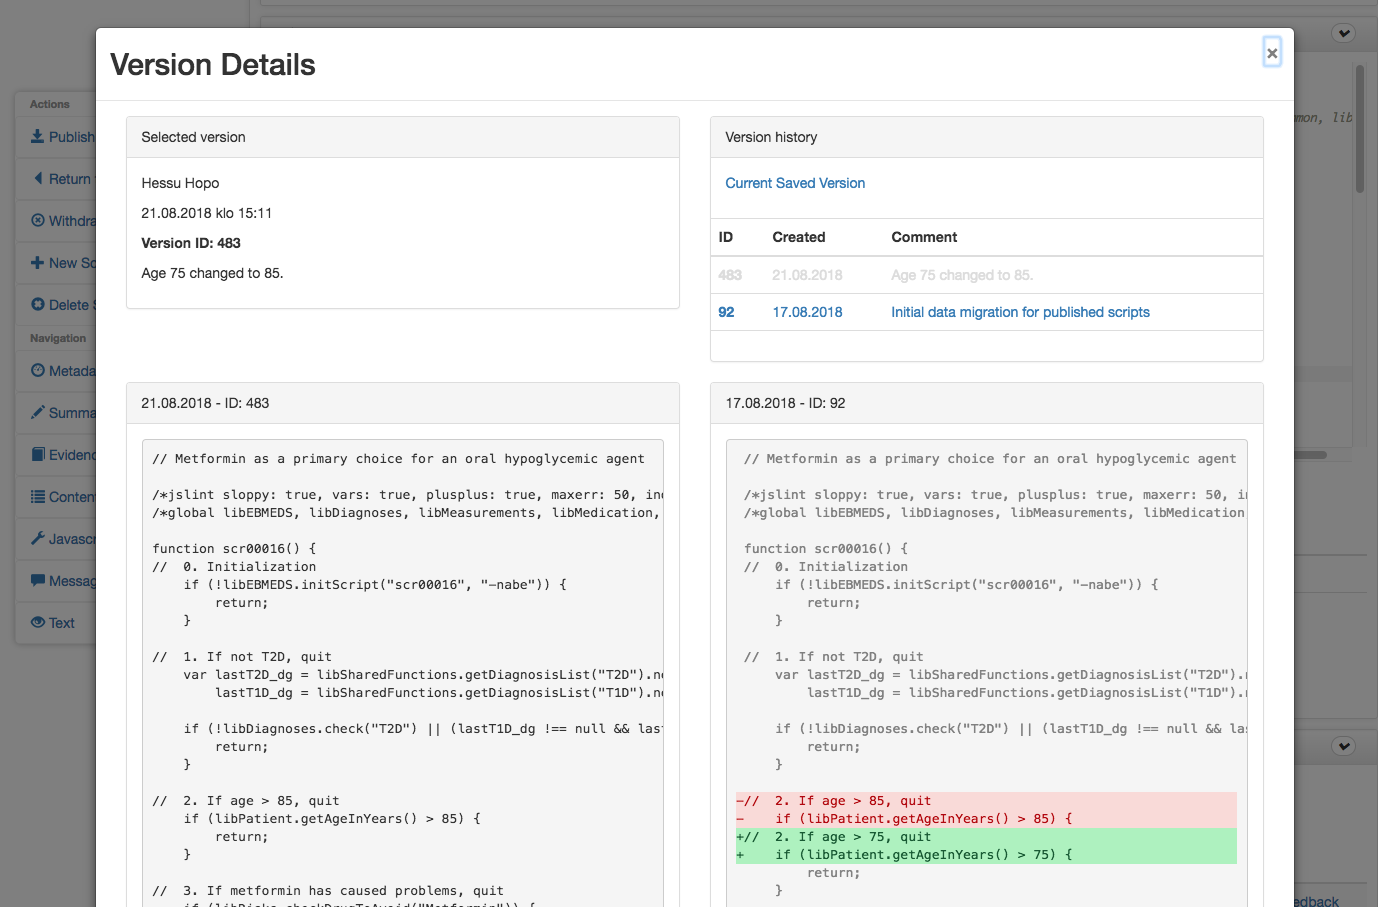
Task: Open 'Initial data migration for published scripts' comment
Action: (1020, 312)
